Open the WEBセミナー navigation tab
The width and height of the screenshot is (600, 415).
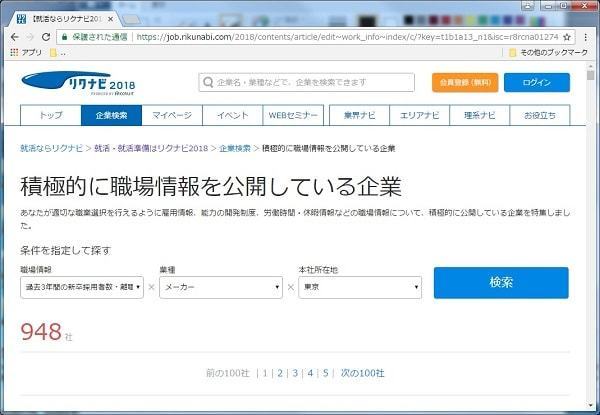coord(293,115)
